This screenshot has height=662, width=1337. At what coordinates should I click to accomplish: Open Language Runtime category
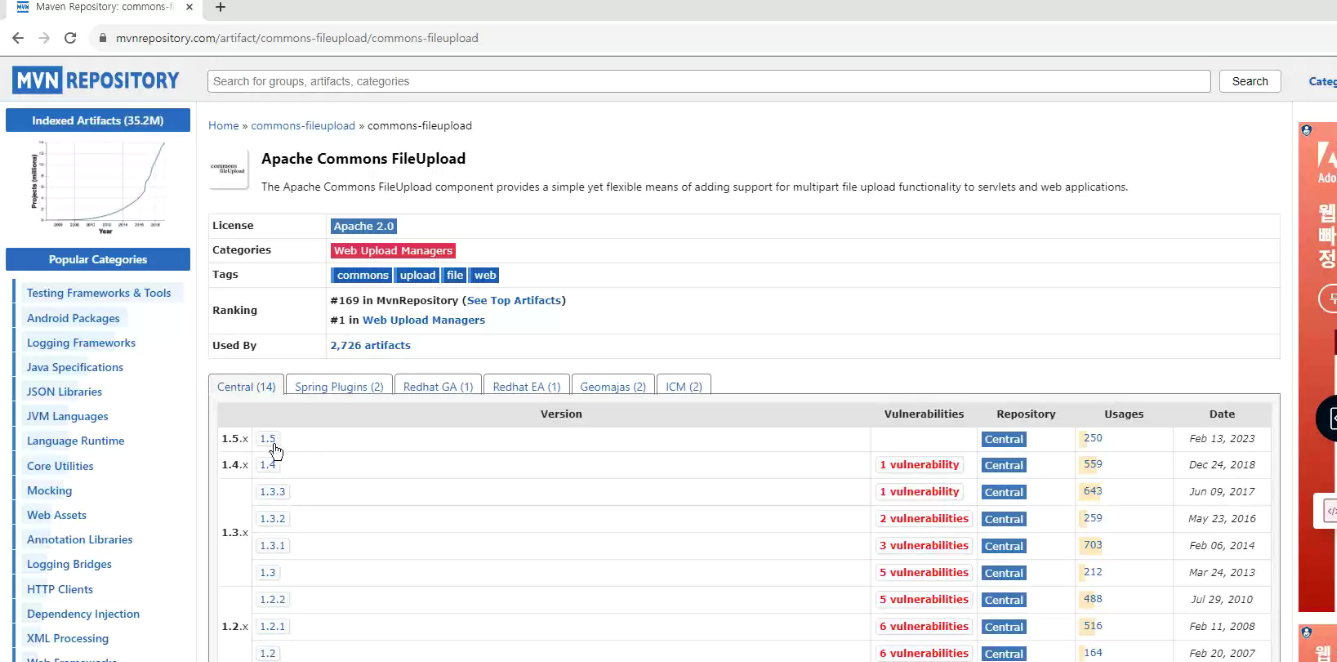click(75, 441)
